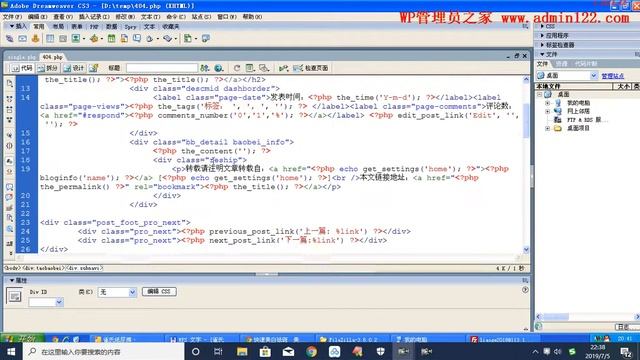The image size is (640, 360).
Task: Switch to the 404.php document tab
Action: point(53,57)
